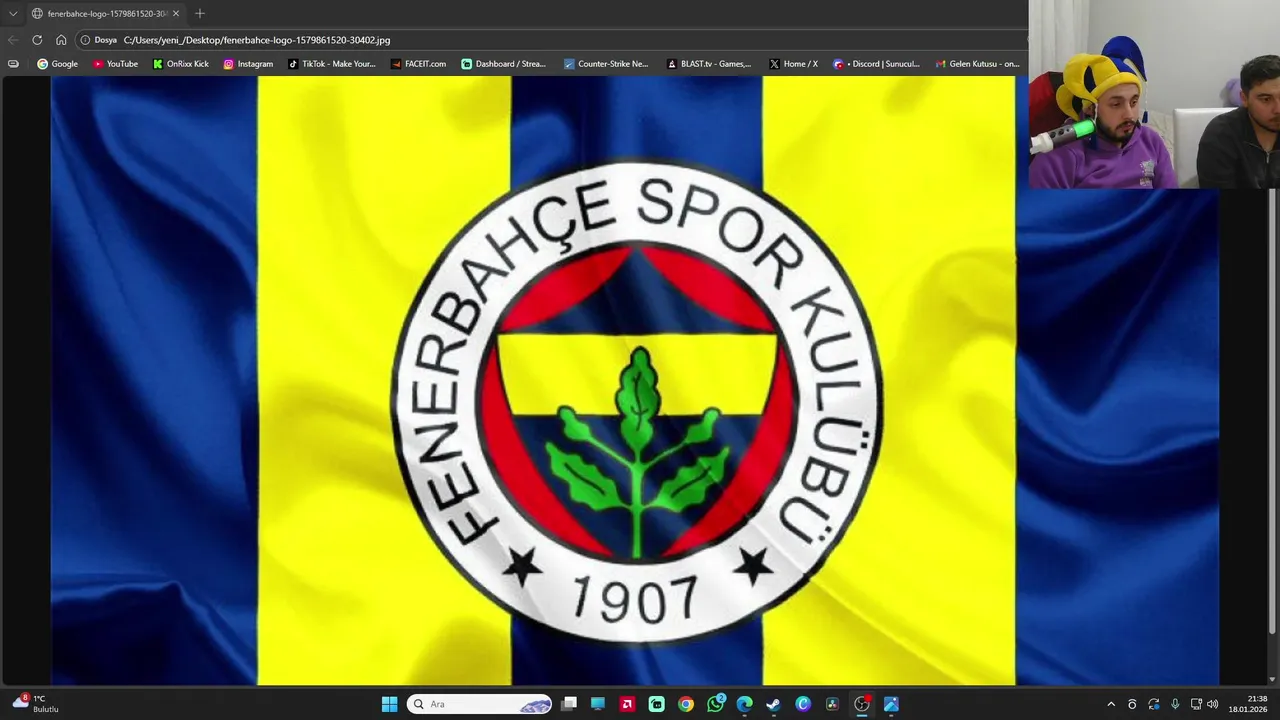Open the monitor app icon in the taskbar
The width and height of the screenshot is (1280, 720).
[598, 704]
